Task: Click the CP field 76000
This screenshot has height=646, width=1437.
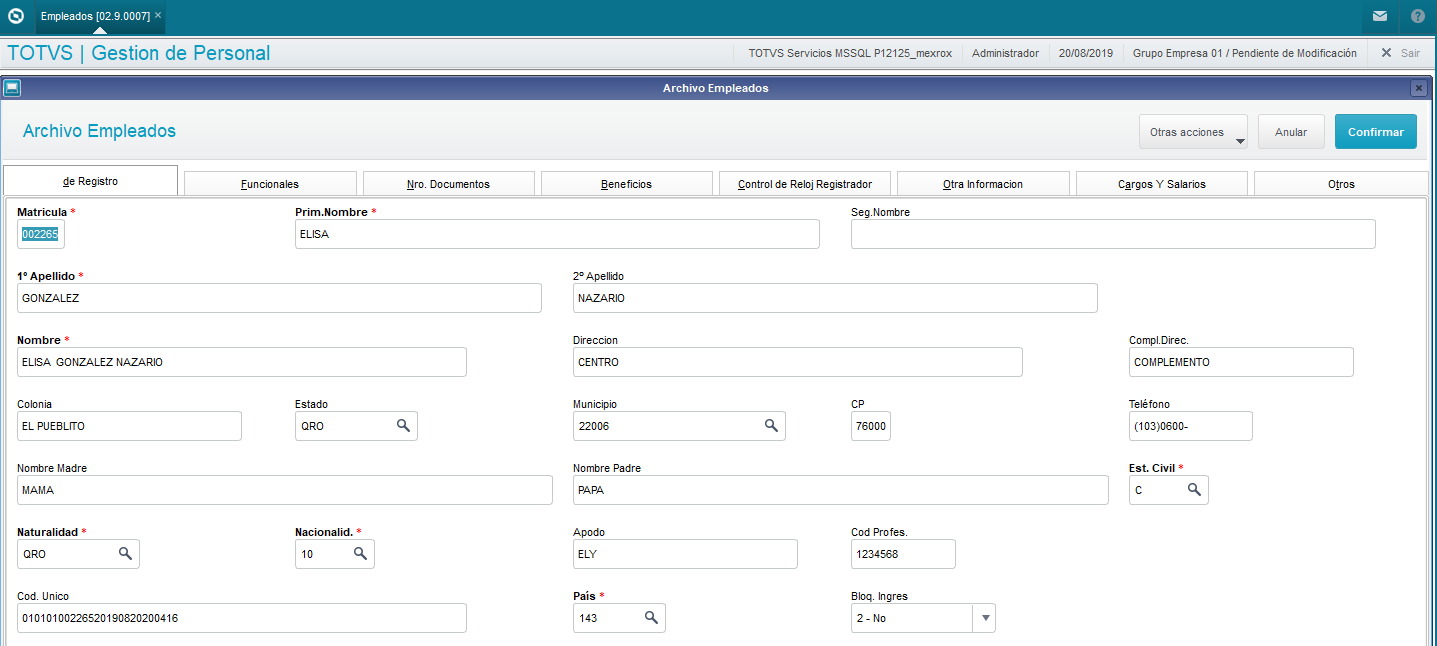Action: (x=870, y=426)
